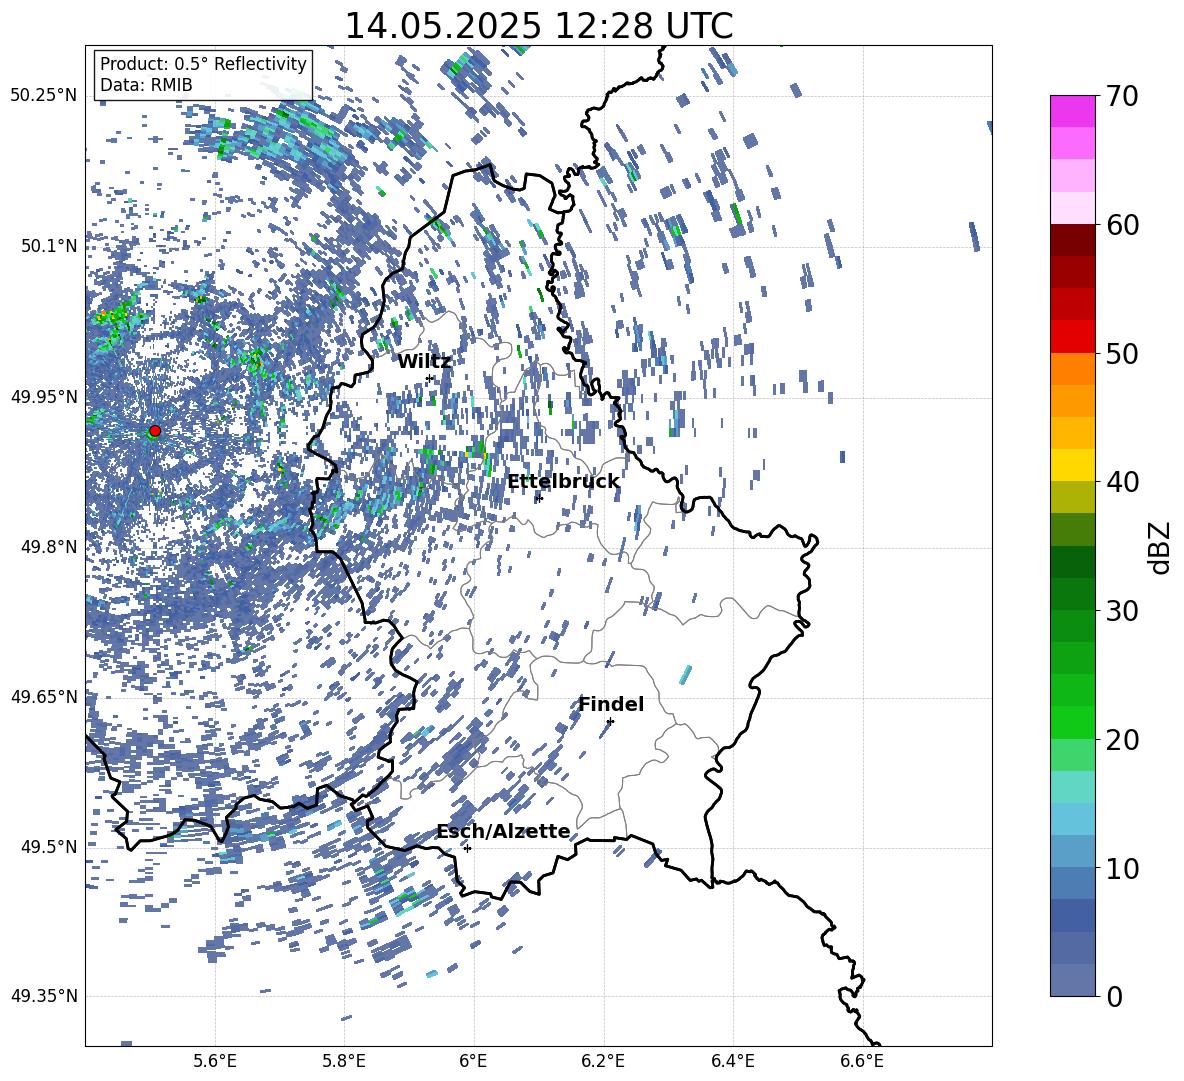Click the light green 20 dBZ colorbar segment
1184x1081 pixels.
(x=1072, y=754)
